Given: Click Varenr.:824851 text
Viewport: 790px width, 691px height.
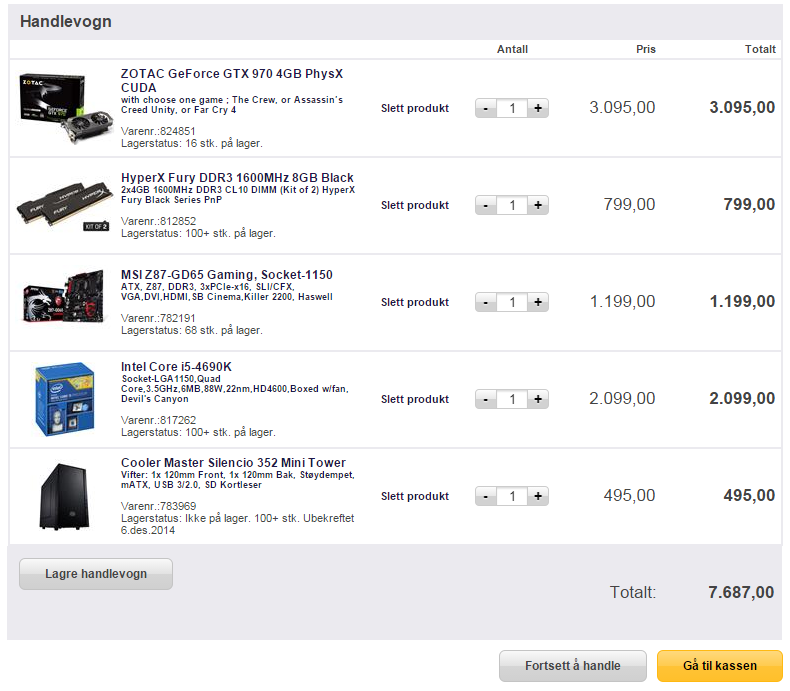Looking at the screenshot, I should point(158,131).
